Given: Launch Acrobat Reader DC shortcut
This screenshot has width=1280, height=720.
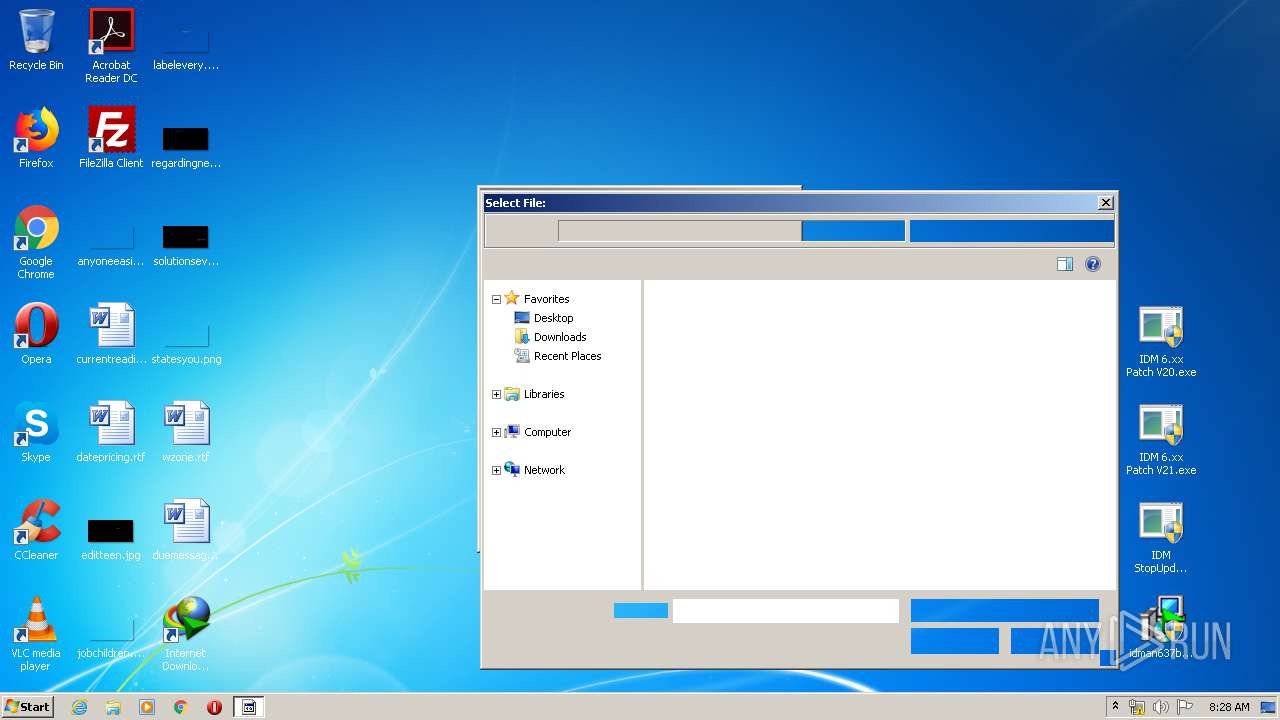Looking at the screenshot, I should pyautogui.click(x=111, y=45).
